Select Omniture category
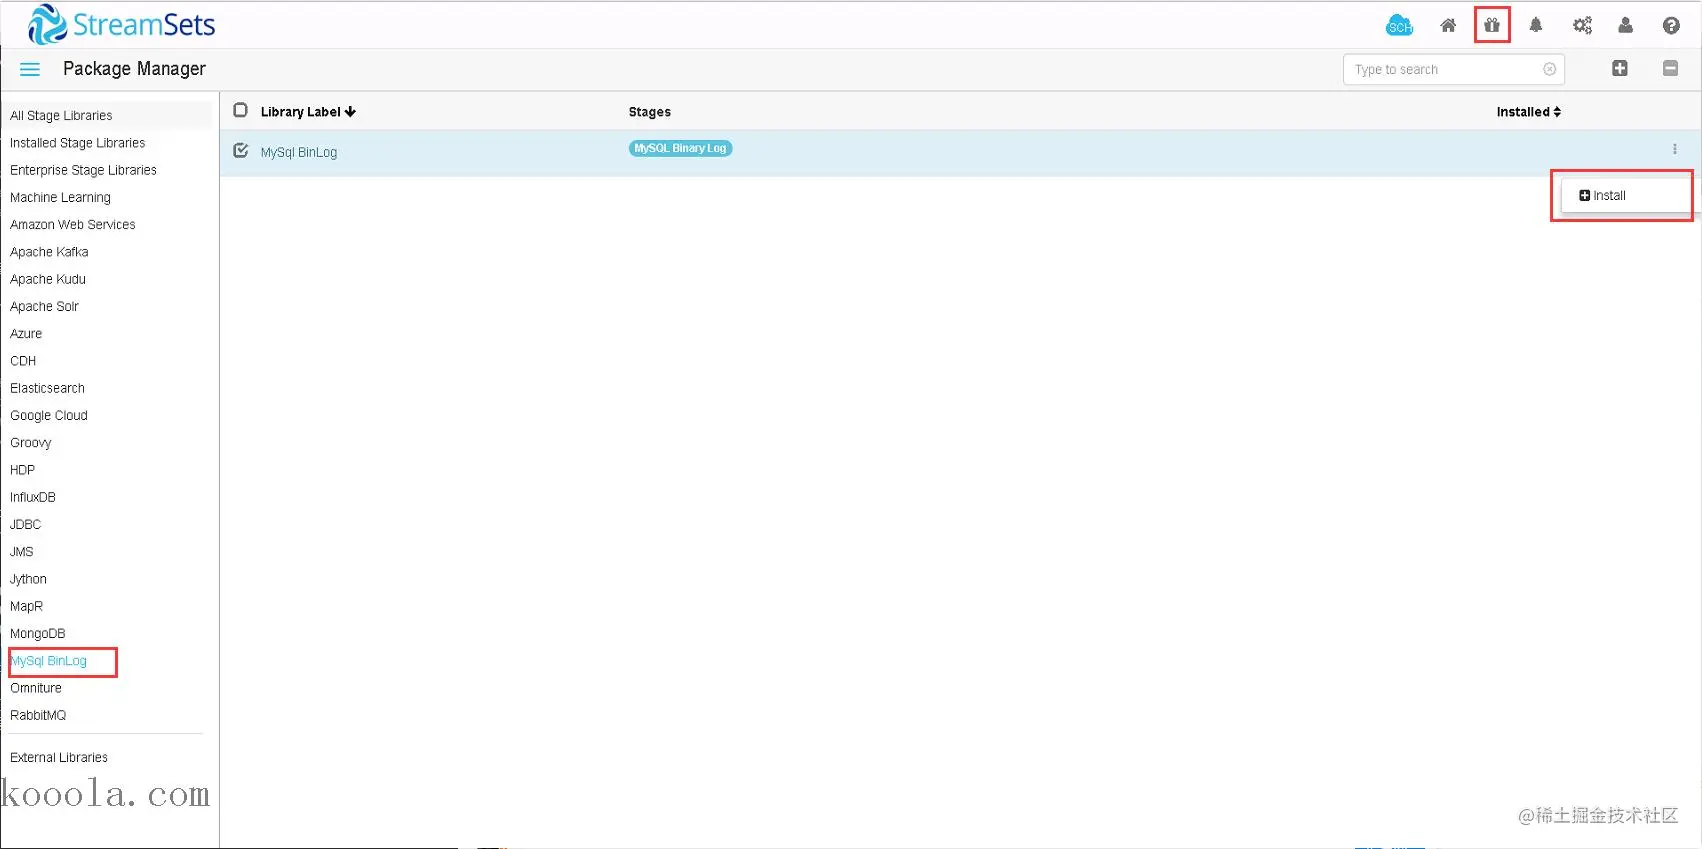 (x=36, y=688)
